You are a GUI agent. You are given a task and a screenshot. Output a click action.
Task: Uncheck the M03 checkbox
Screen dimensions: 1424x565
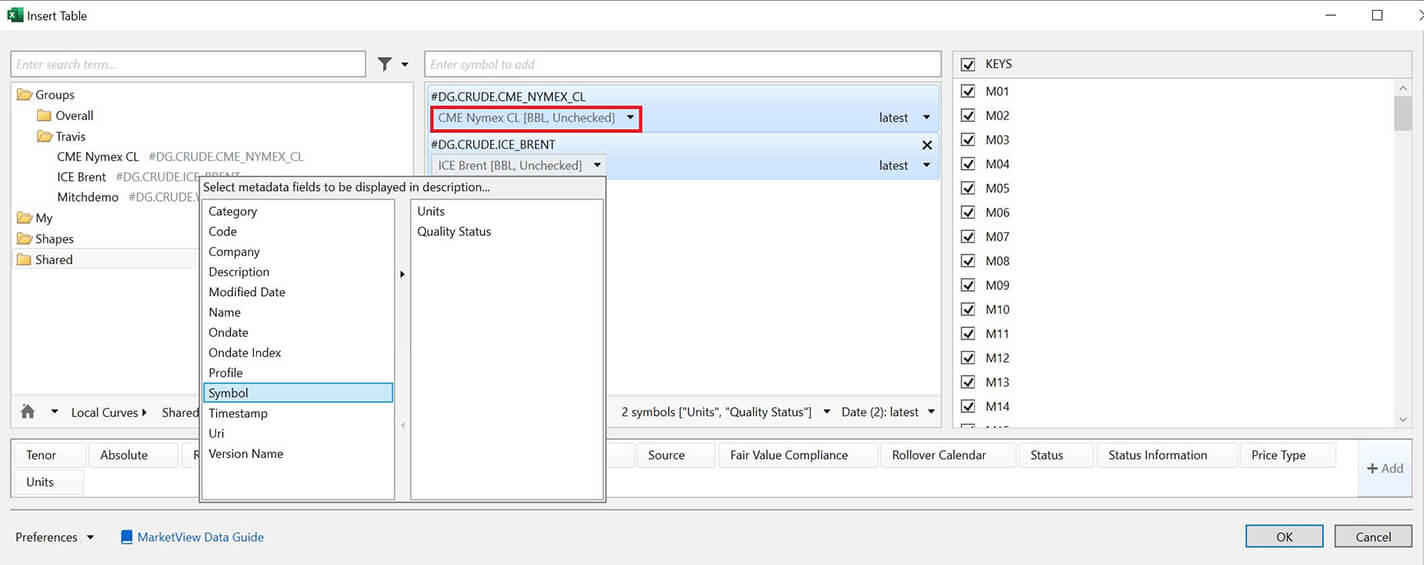[968, 140]
